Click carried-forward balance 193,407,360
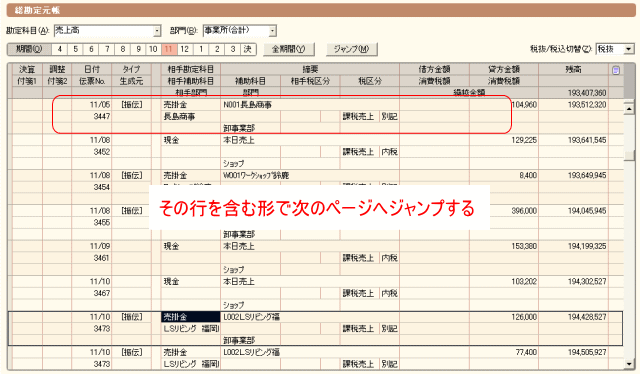Screen dimensions: 640x374 tap(587, 93)
